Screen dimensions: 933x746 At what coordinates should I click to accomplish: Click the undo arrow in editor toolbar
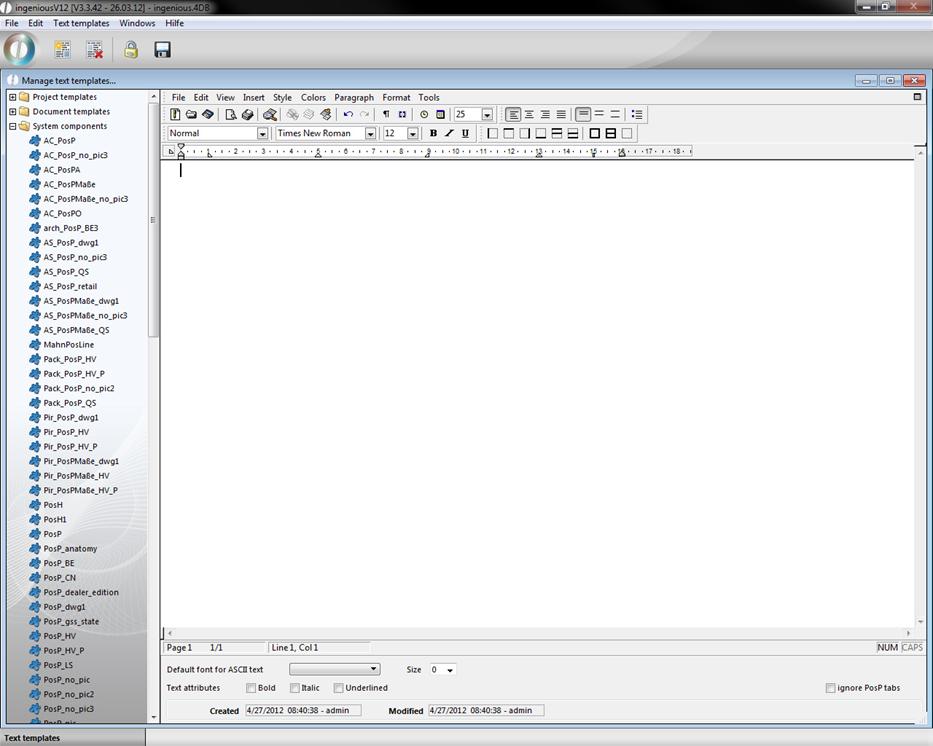(348, 115)
